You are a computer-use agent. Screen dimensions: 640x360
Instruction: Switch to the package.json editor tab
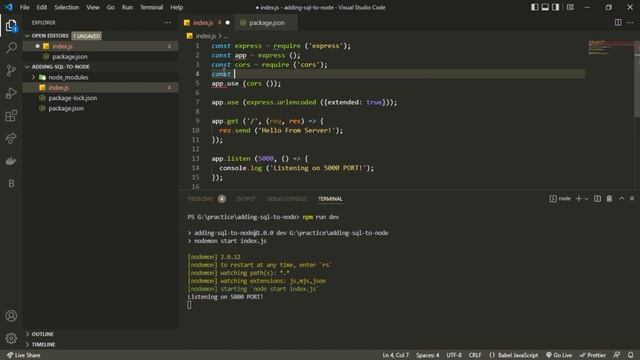pyautogui.click(x=266, y=22)
